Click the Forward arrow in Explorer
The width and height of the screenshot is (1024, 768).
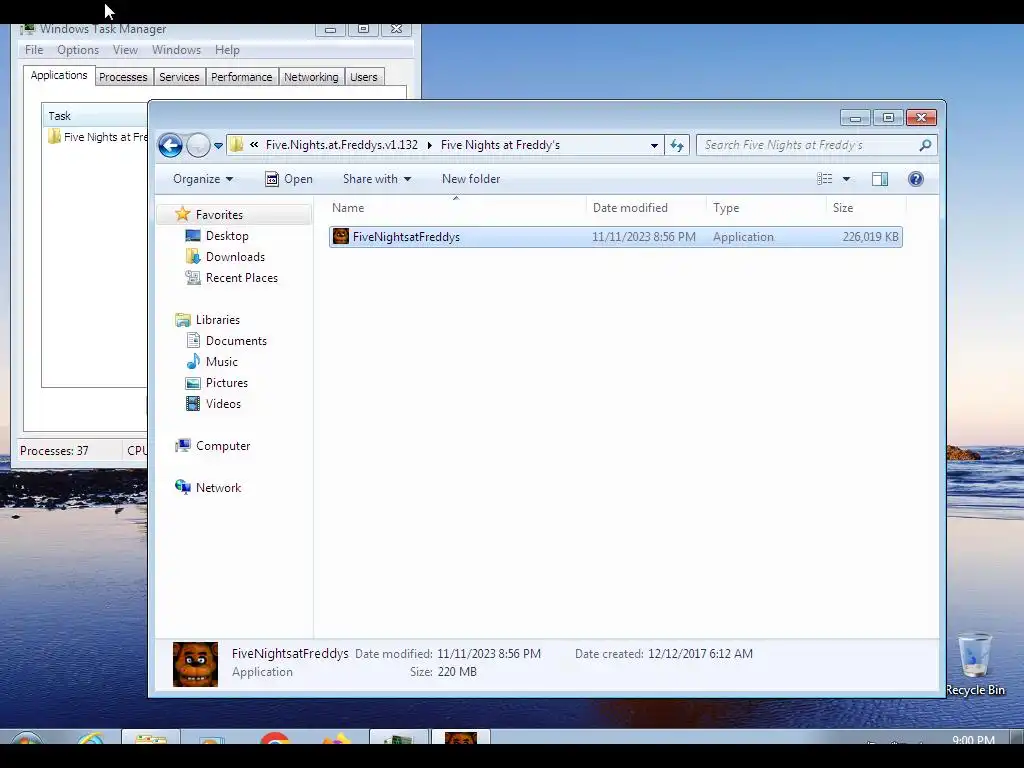[198, 145]
